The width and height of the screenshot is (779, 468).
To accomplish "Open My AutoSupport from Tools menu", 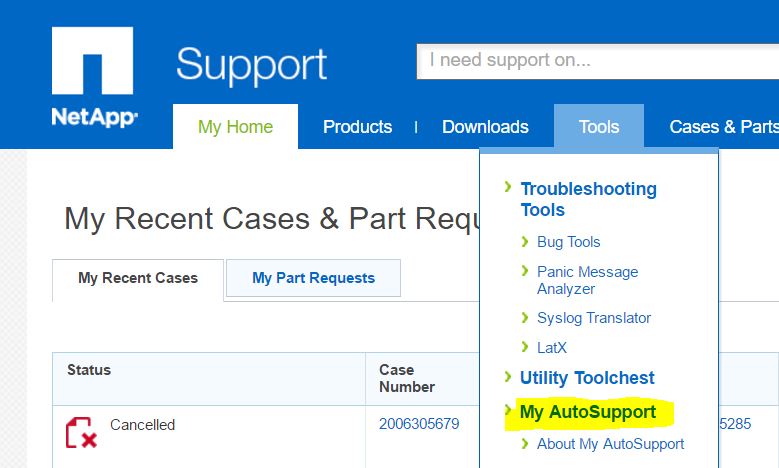I will click(588, 412).
